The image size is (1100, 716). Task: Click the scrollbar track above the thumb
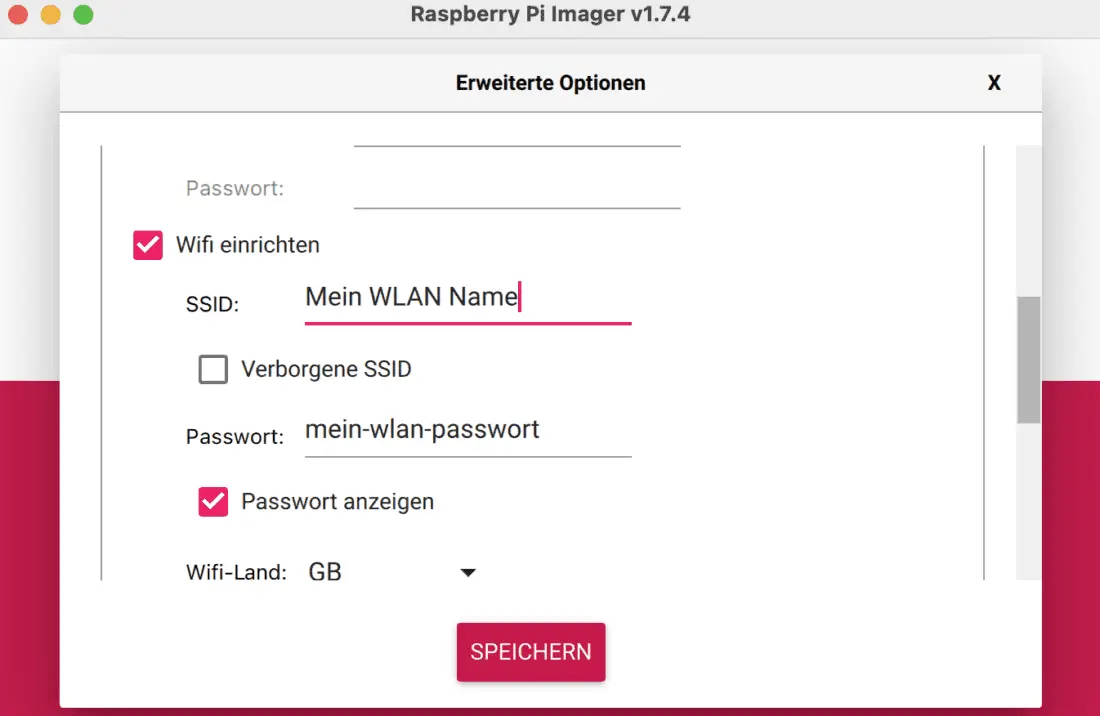click(1028, 220)
